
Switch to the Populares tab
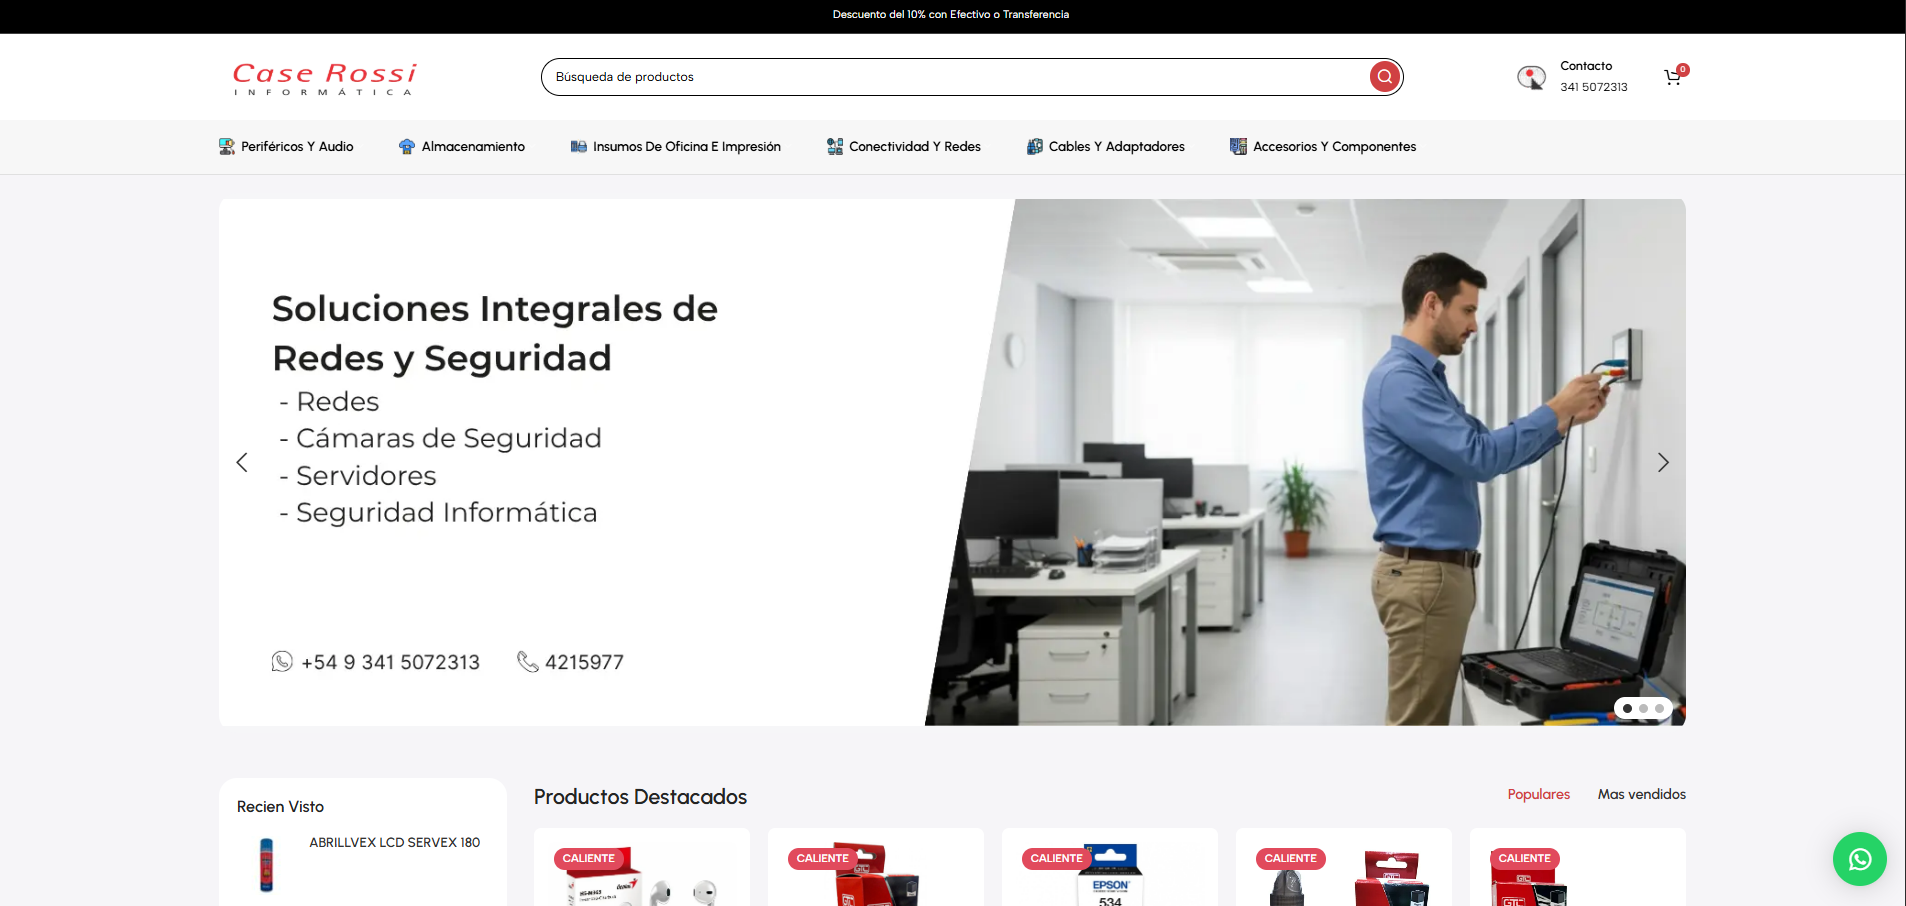(x=1538, y=794)
